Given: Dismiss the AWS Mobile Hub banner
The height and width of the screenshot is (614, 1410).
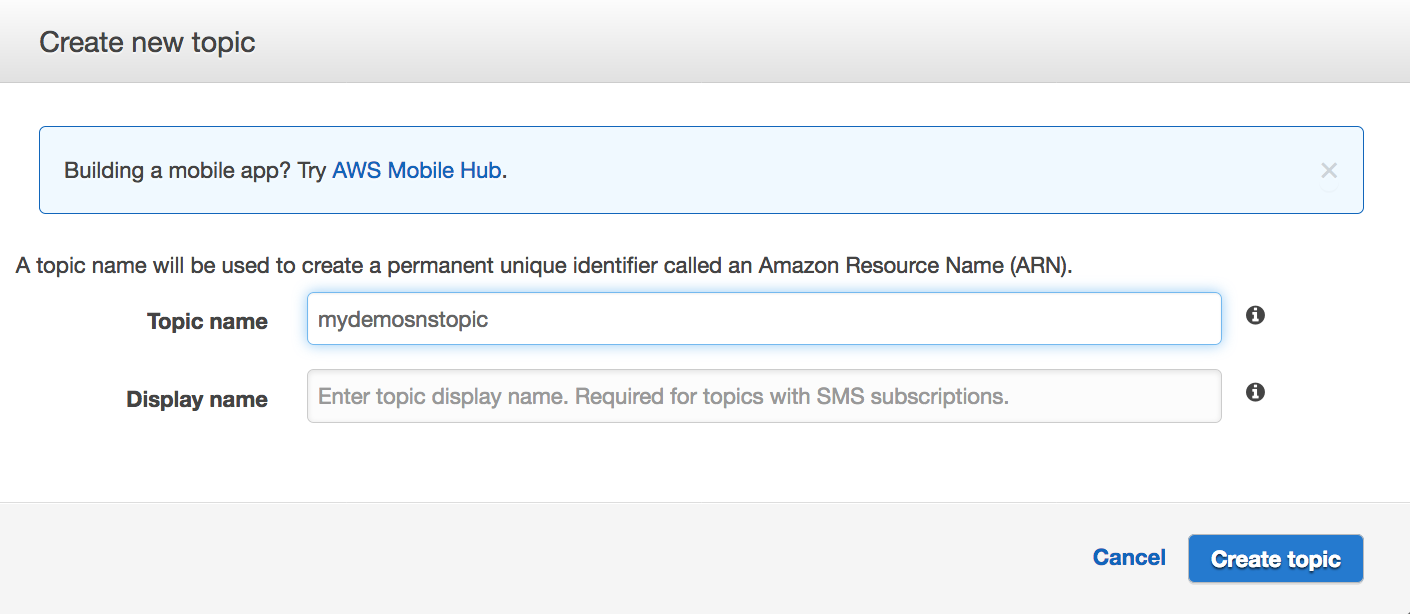Looking at the screenshot, I should (x=1328, y=170).
